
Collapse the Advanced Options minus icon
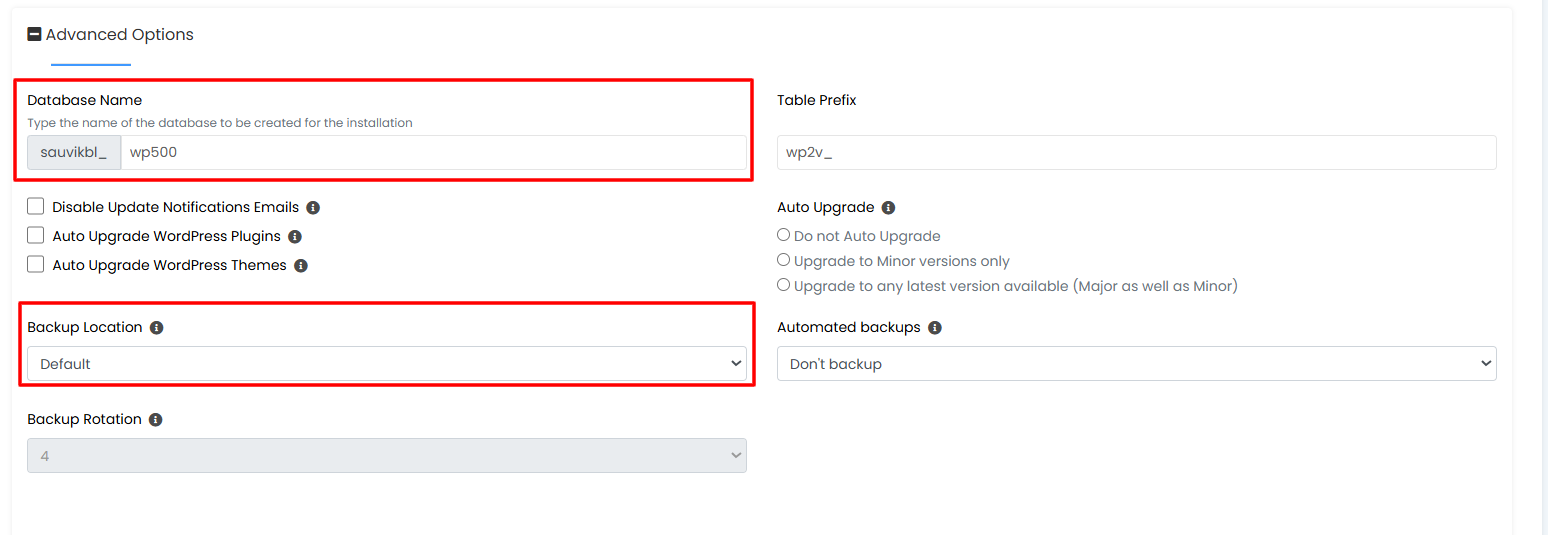(35, 34)
